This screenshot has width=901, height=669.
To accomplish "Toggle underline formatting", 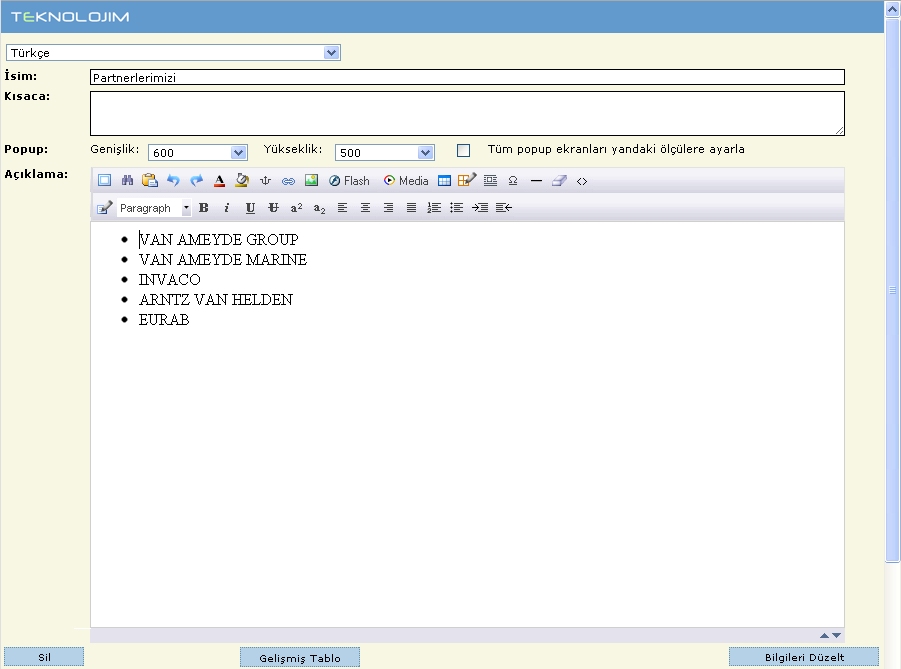I will tap(250, 207).
